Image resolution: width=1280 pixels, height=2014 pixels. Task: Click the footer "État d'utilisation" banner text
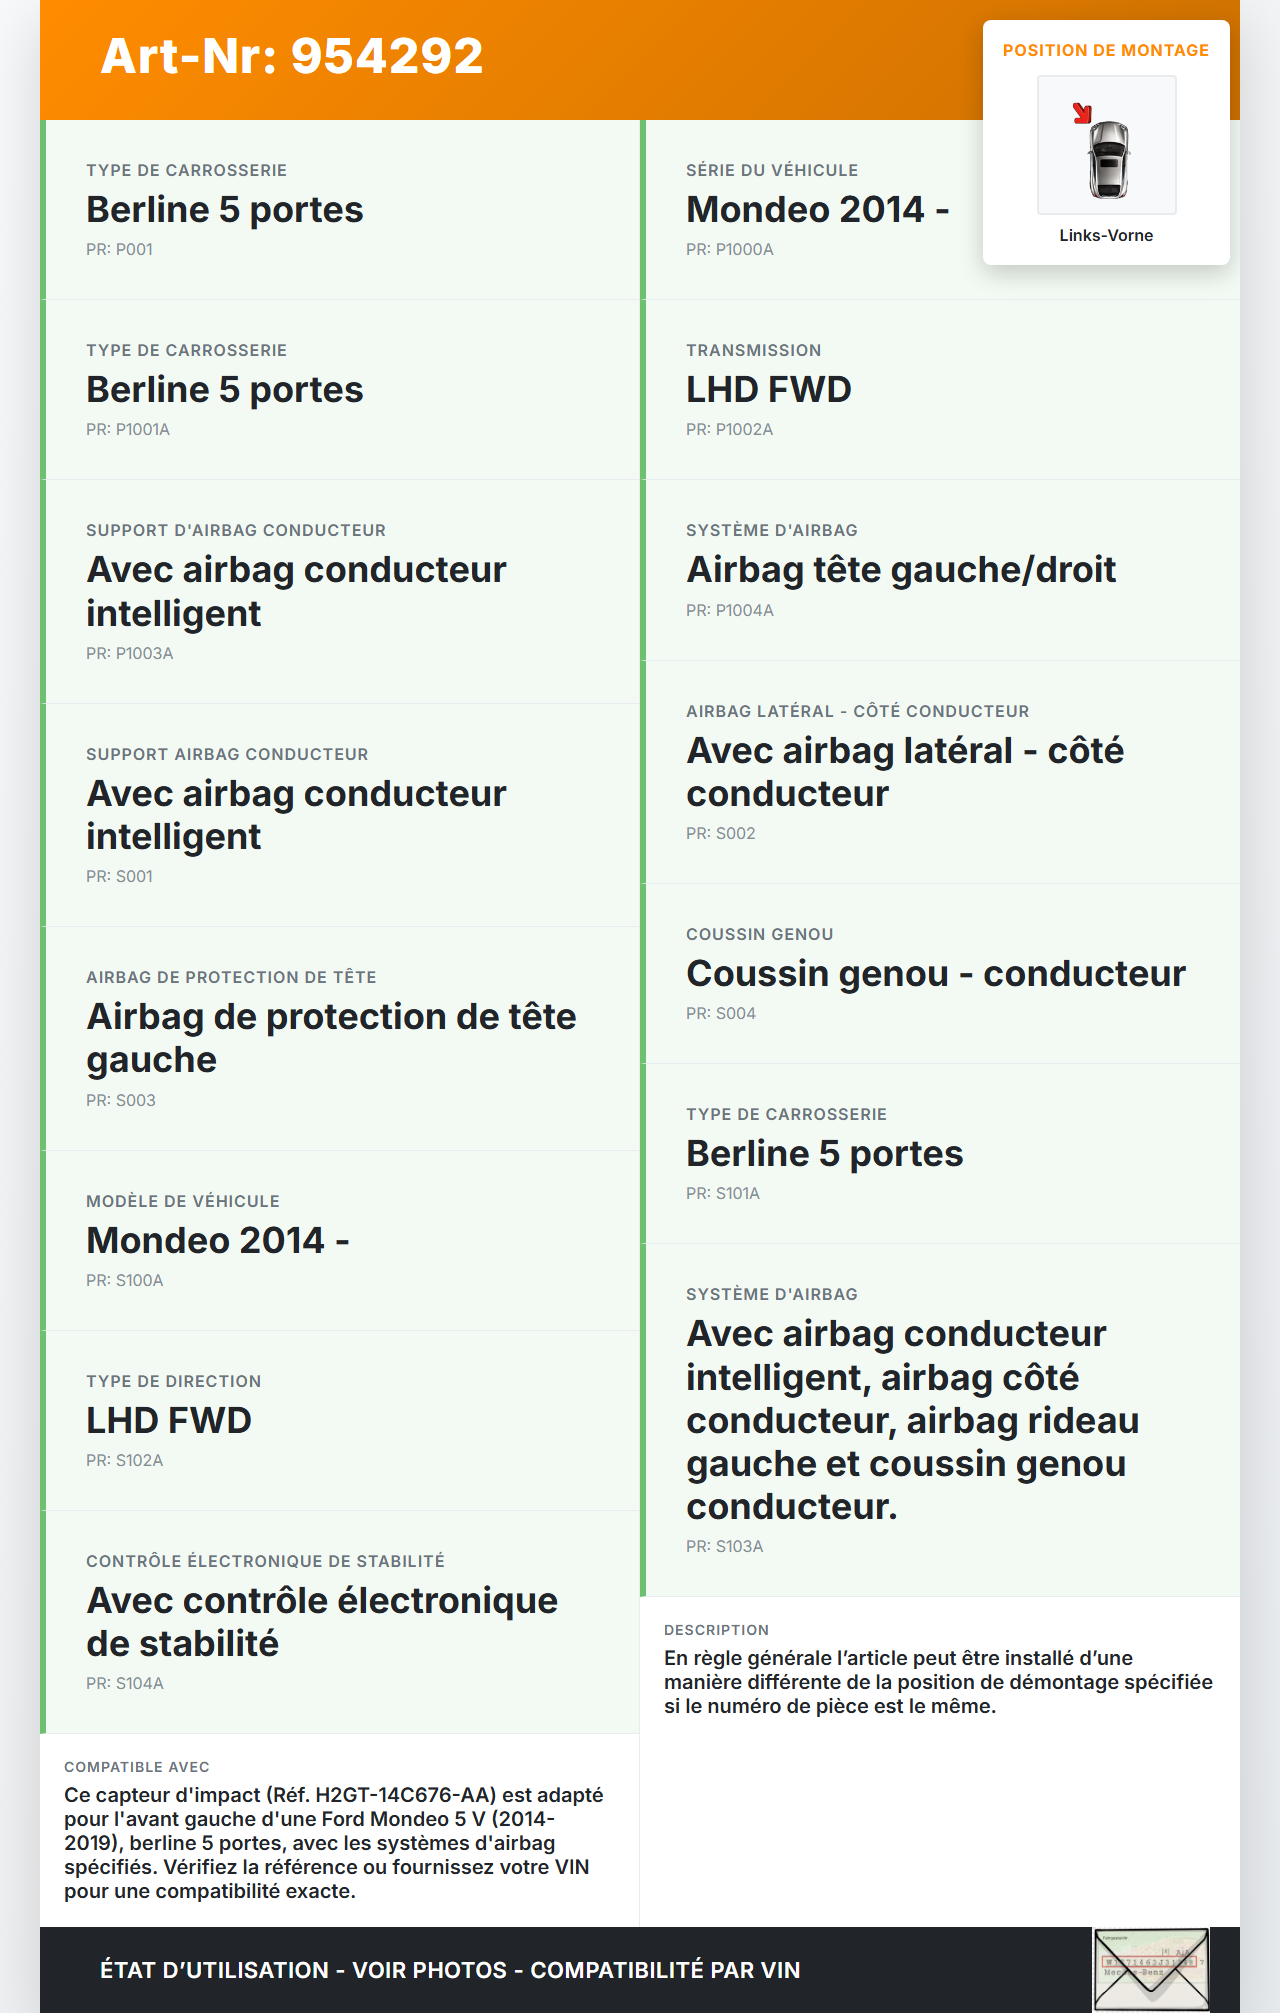[x=449, y=1970]
